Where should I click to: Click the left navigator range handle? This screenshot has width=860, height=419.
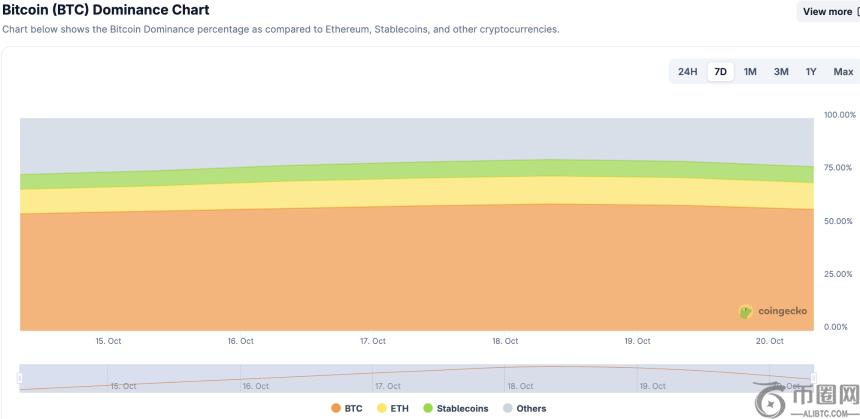click(19, 378)
